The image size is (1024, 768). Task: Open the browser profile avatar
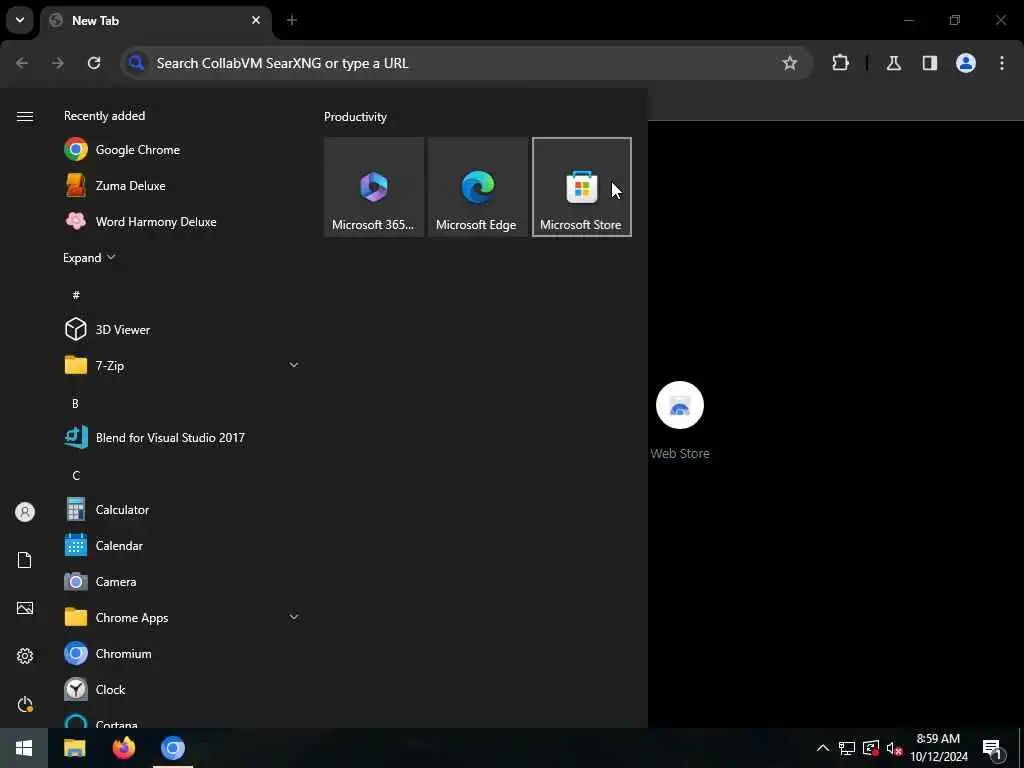pos(966,63)
